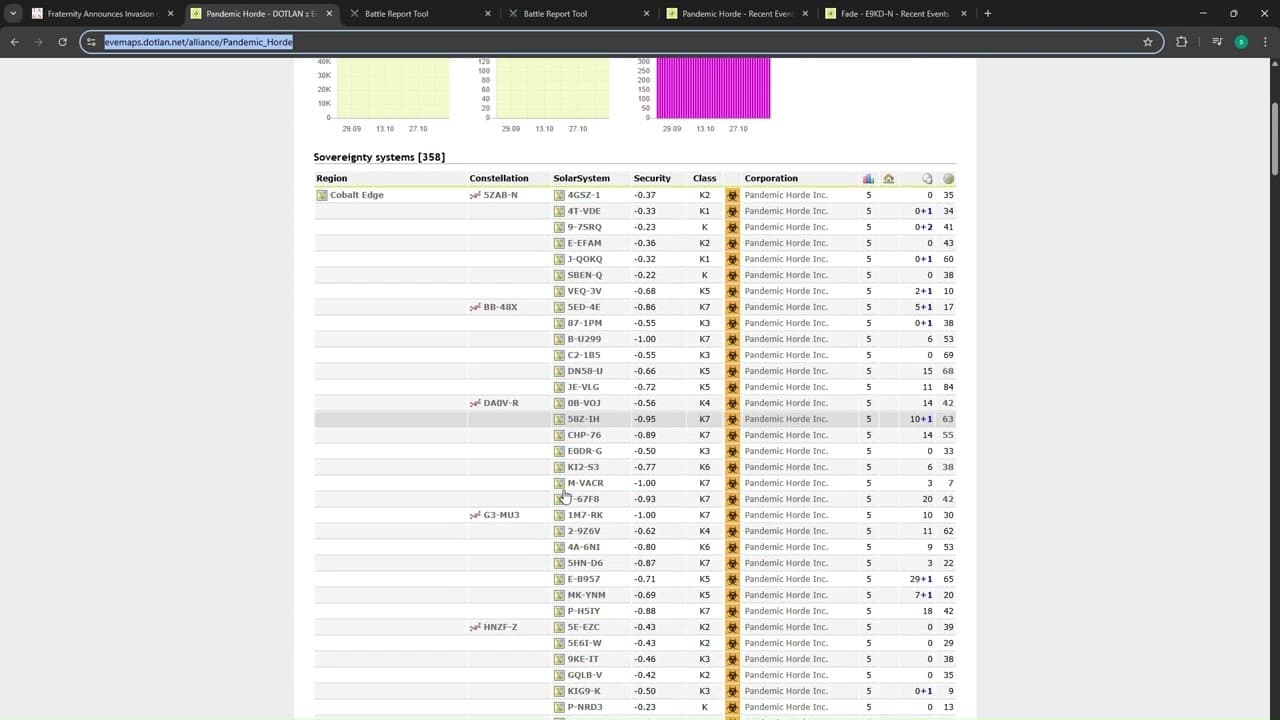Viewport: 1280px width, 720px height.
Task: Bookmark this page with the star icon
Action: coord(1148,42)
